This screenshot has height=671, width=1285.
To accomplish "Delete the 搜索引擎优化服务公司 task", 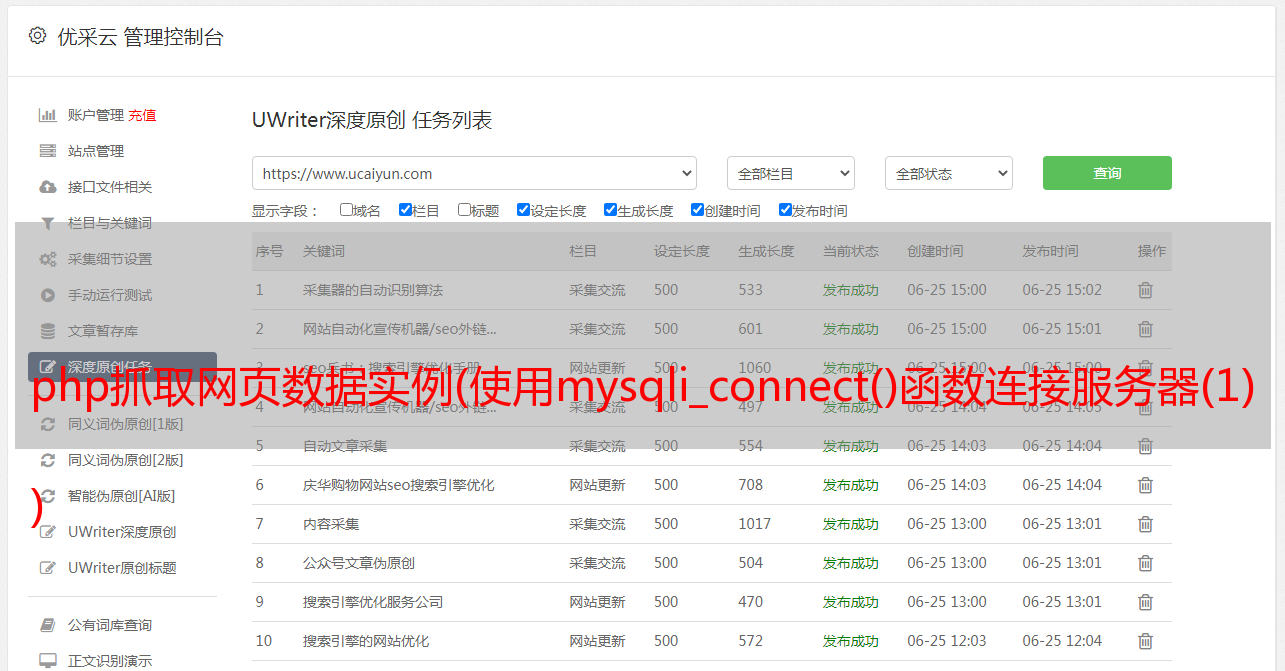I will [x=1145, y=602].
